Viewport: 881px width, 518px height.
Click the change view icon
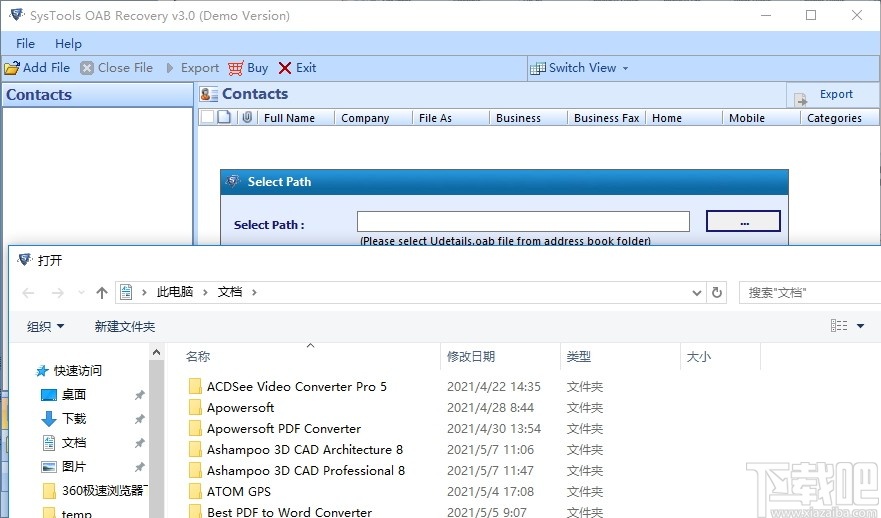pos(839,325)
